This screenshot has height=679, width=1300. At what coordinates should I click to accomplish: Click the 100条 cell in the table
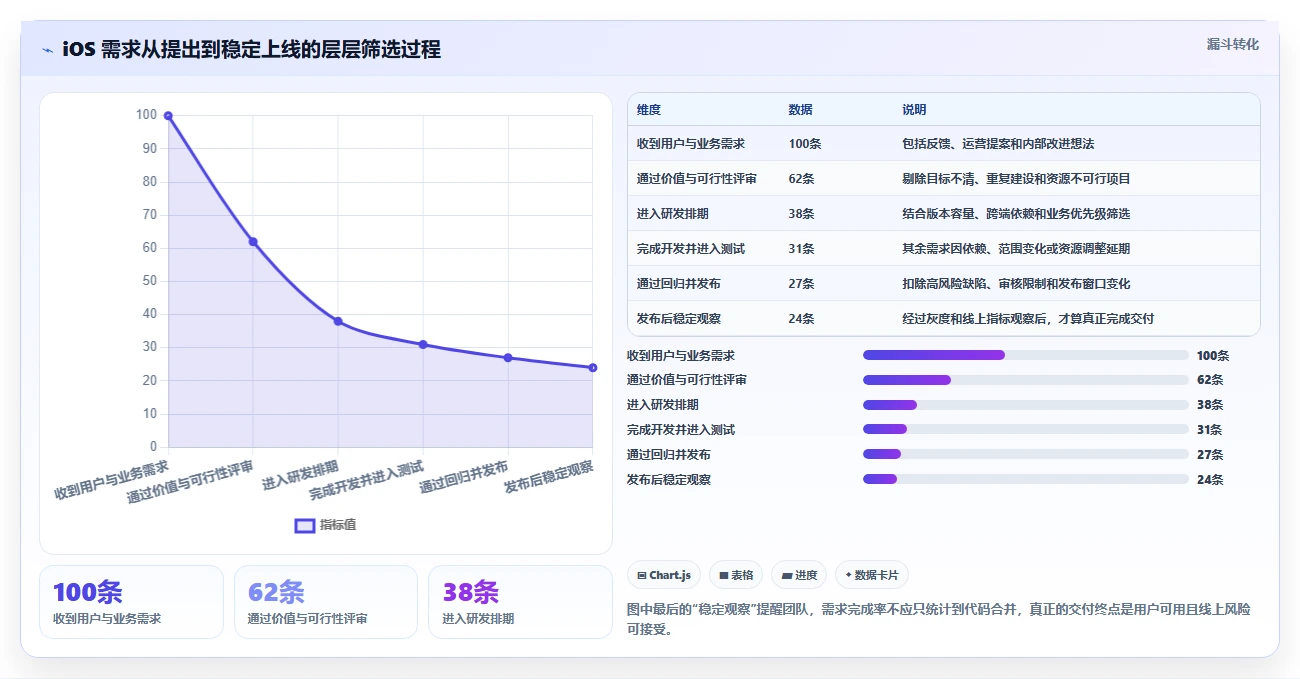tap(805, 143)
